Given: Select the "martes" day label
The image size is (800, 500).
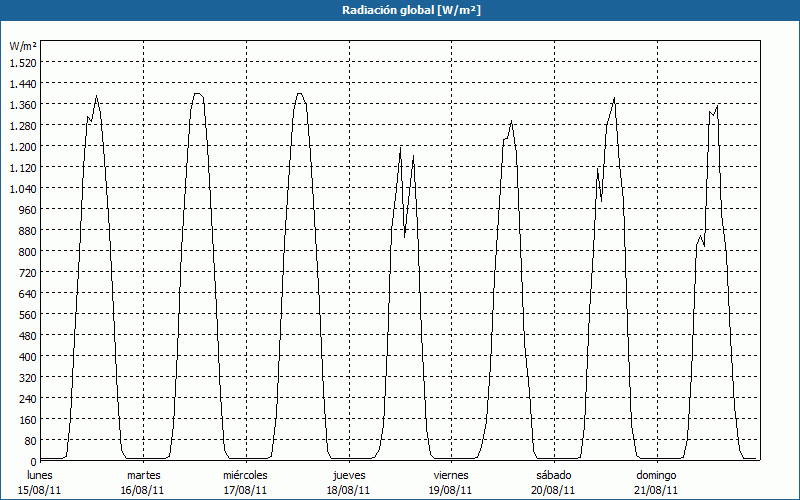Looking at the screenshot, I should [143, 475].
